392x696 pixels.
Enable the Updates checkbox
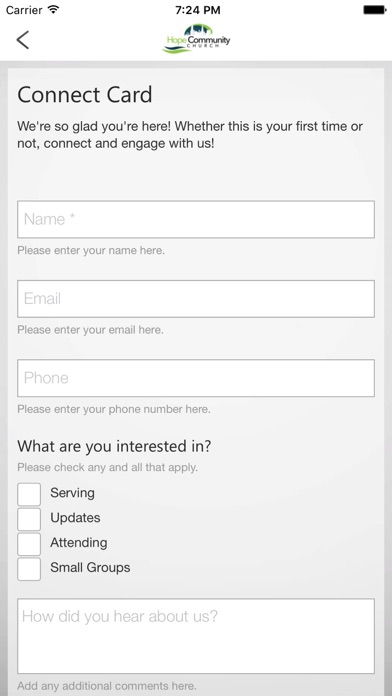(x=29, y=519)
